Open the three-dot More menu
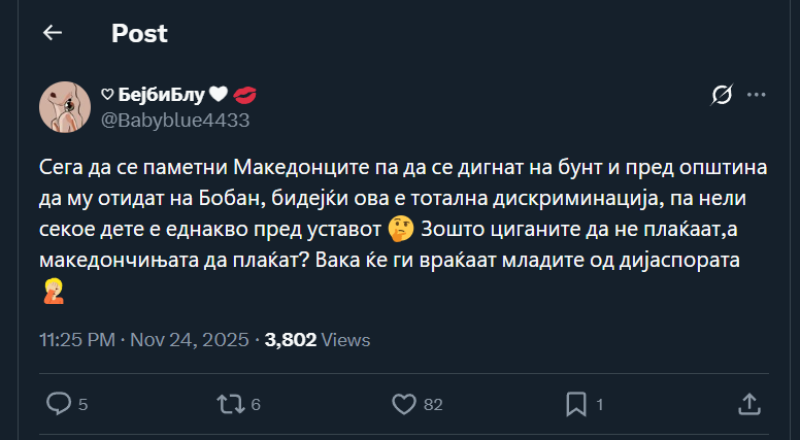The image size is (800, 440). tap(756, 95)
